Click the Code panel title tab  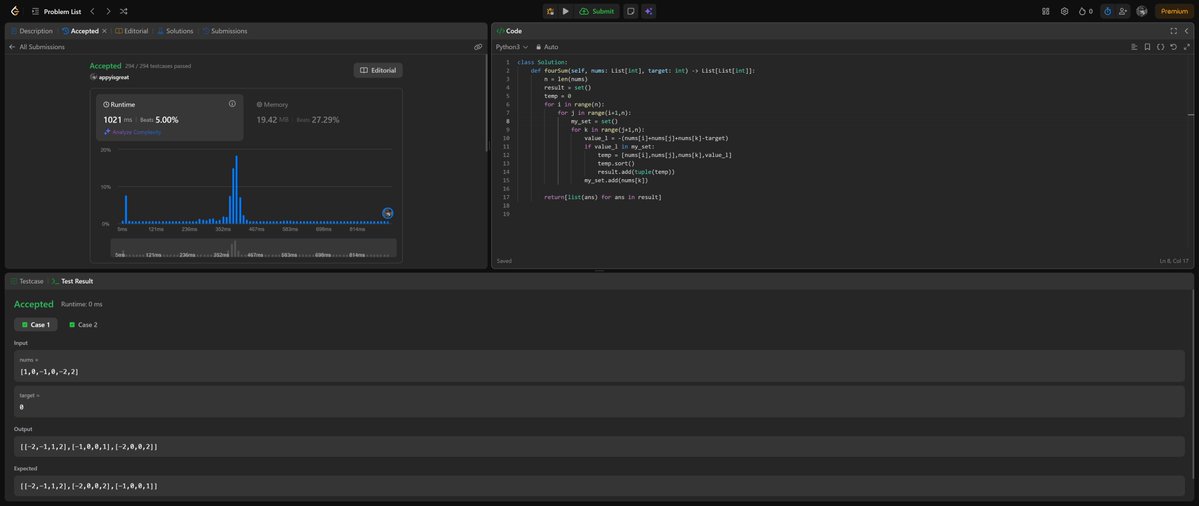tap(509, 31)
